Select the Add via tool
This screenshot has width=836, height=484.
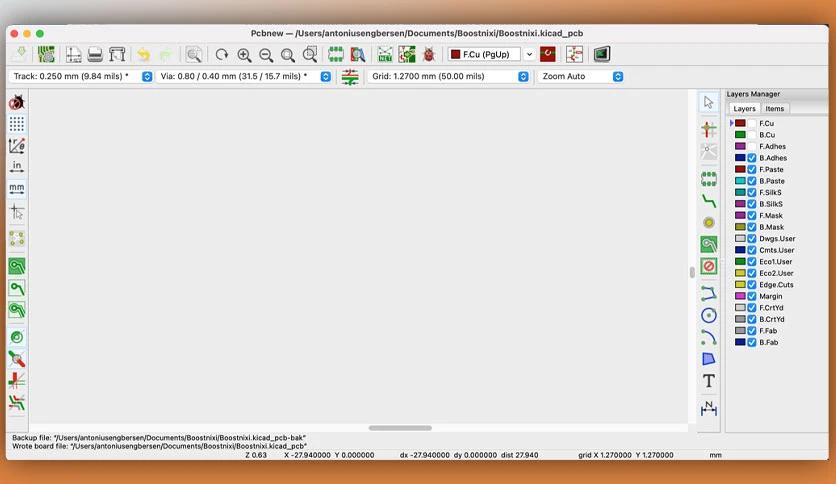click(x=709, y=223)
